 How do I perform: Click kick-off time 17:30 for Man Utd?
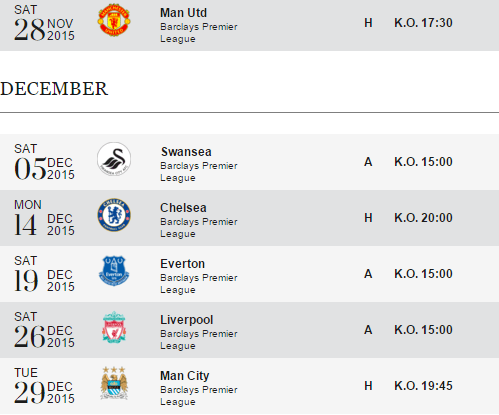coord(423,23)
